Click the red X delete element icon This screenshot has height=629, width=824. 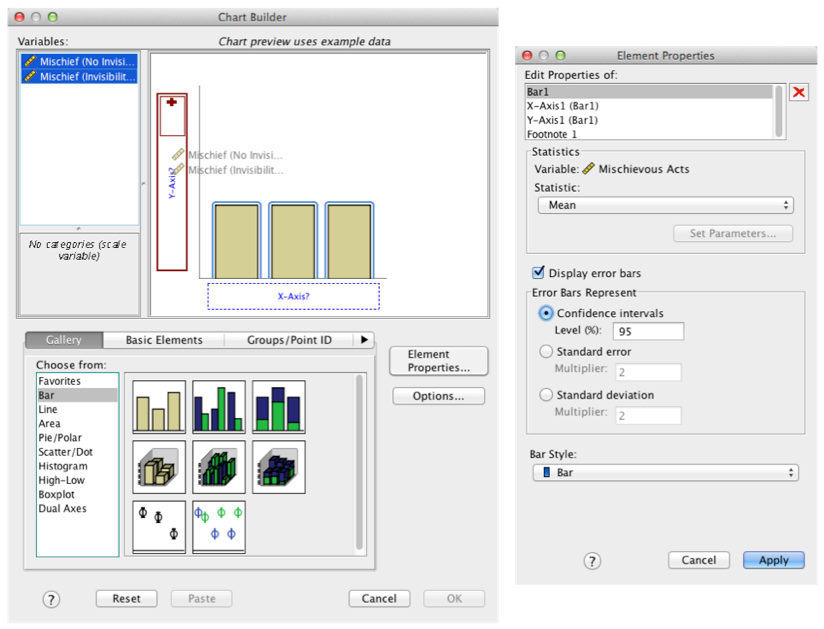799,93
